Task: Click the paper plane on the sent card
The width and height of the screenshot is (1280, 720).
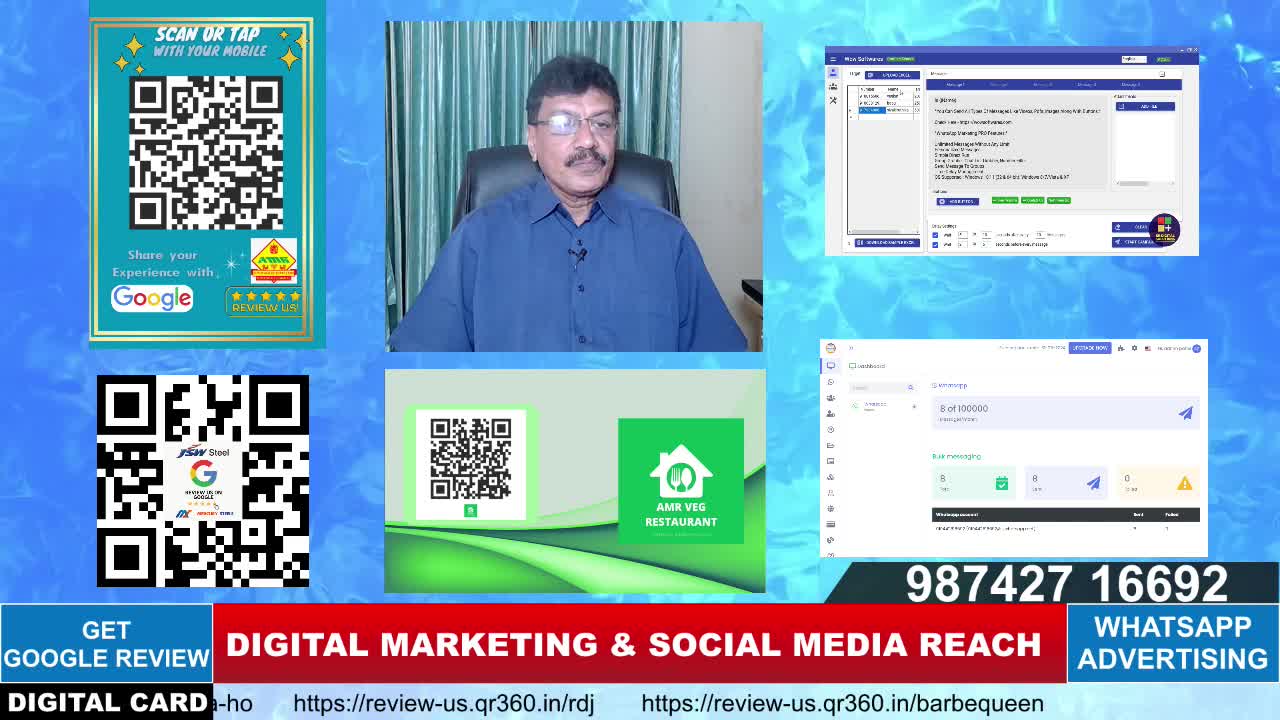Action: 1093,483
